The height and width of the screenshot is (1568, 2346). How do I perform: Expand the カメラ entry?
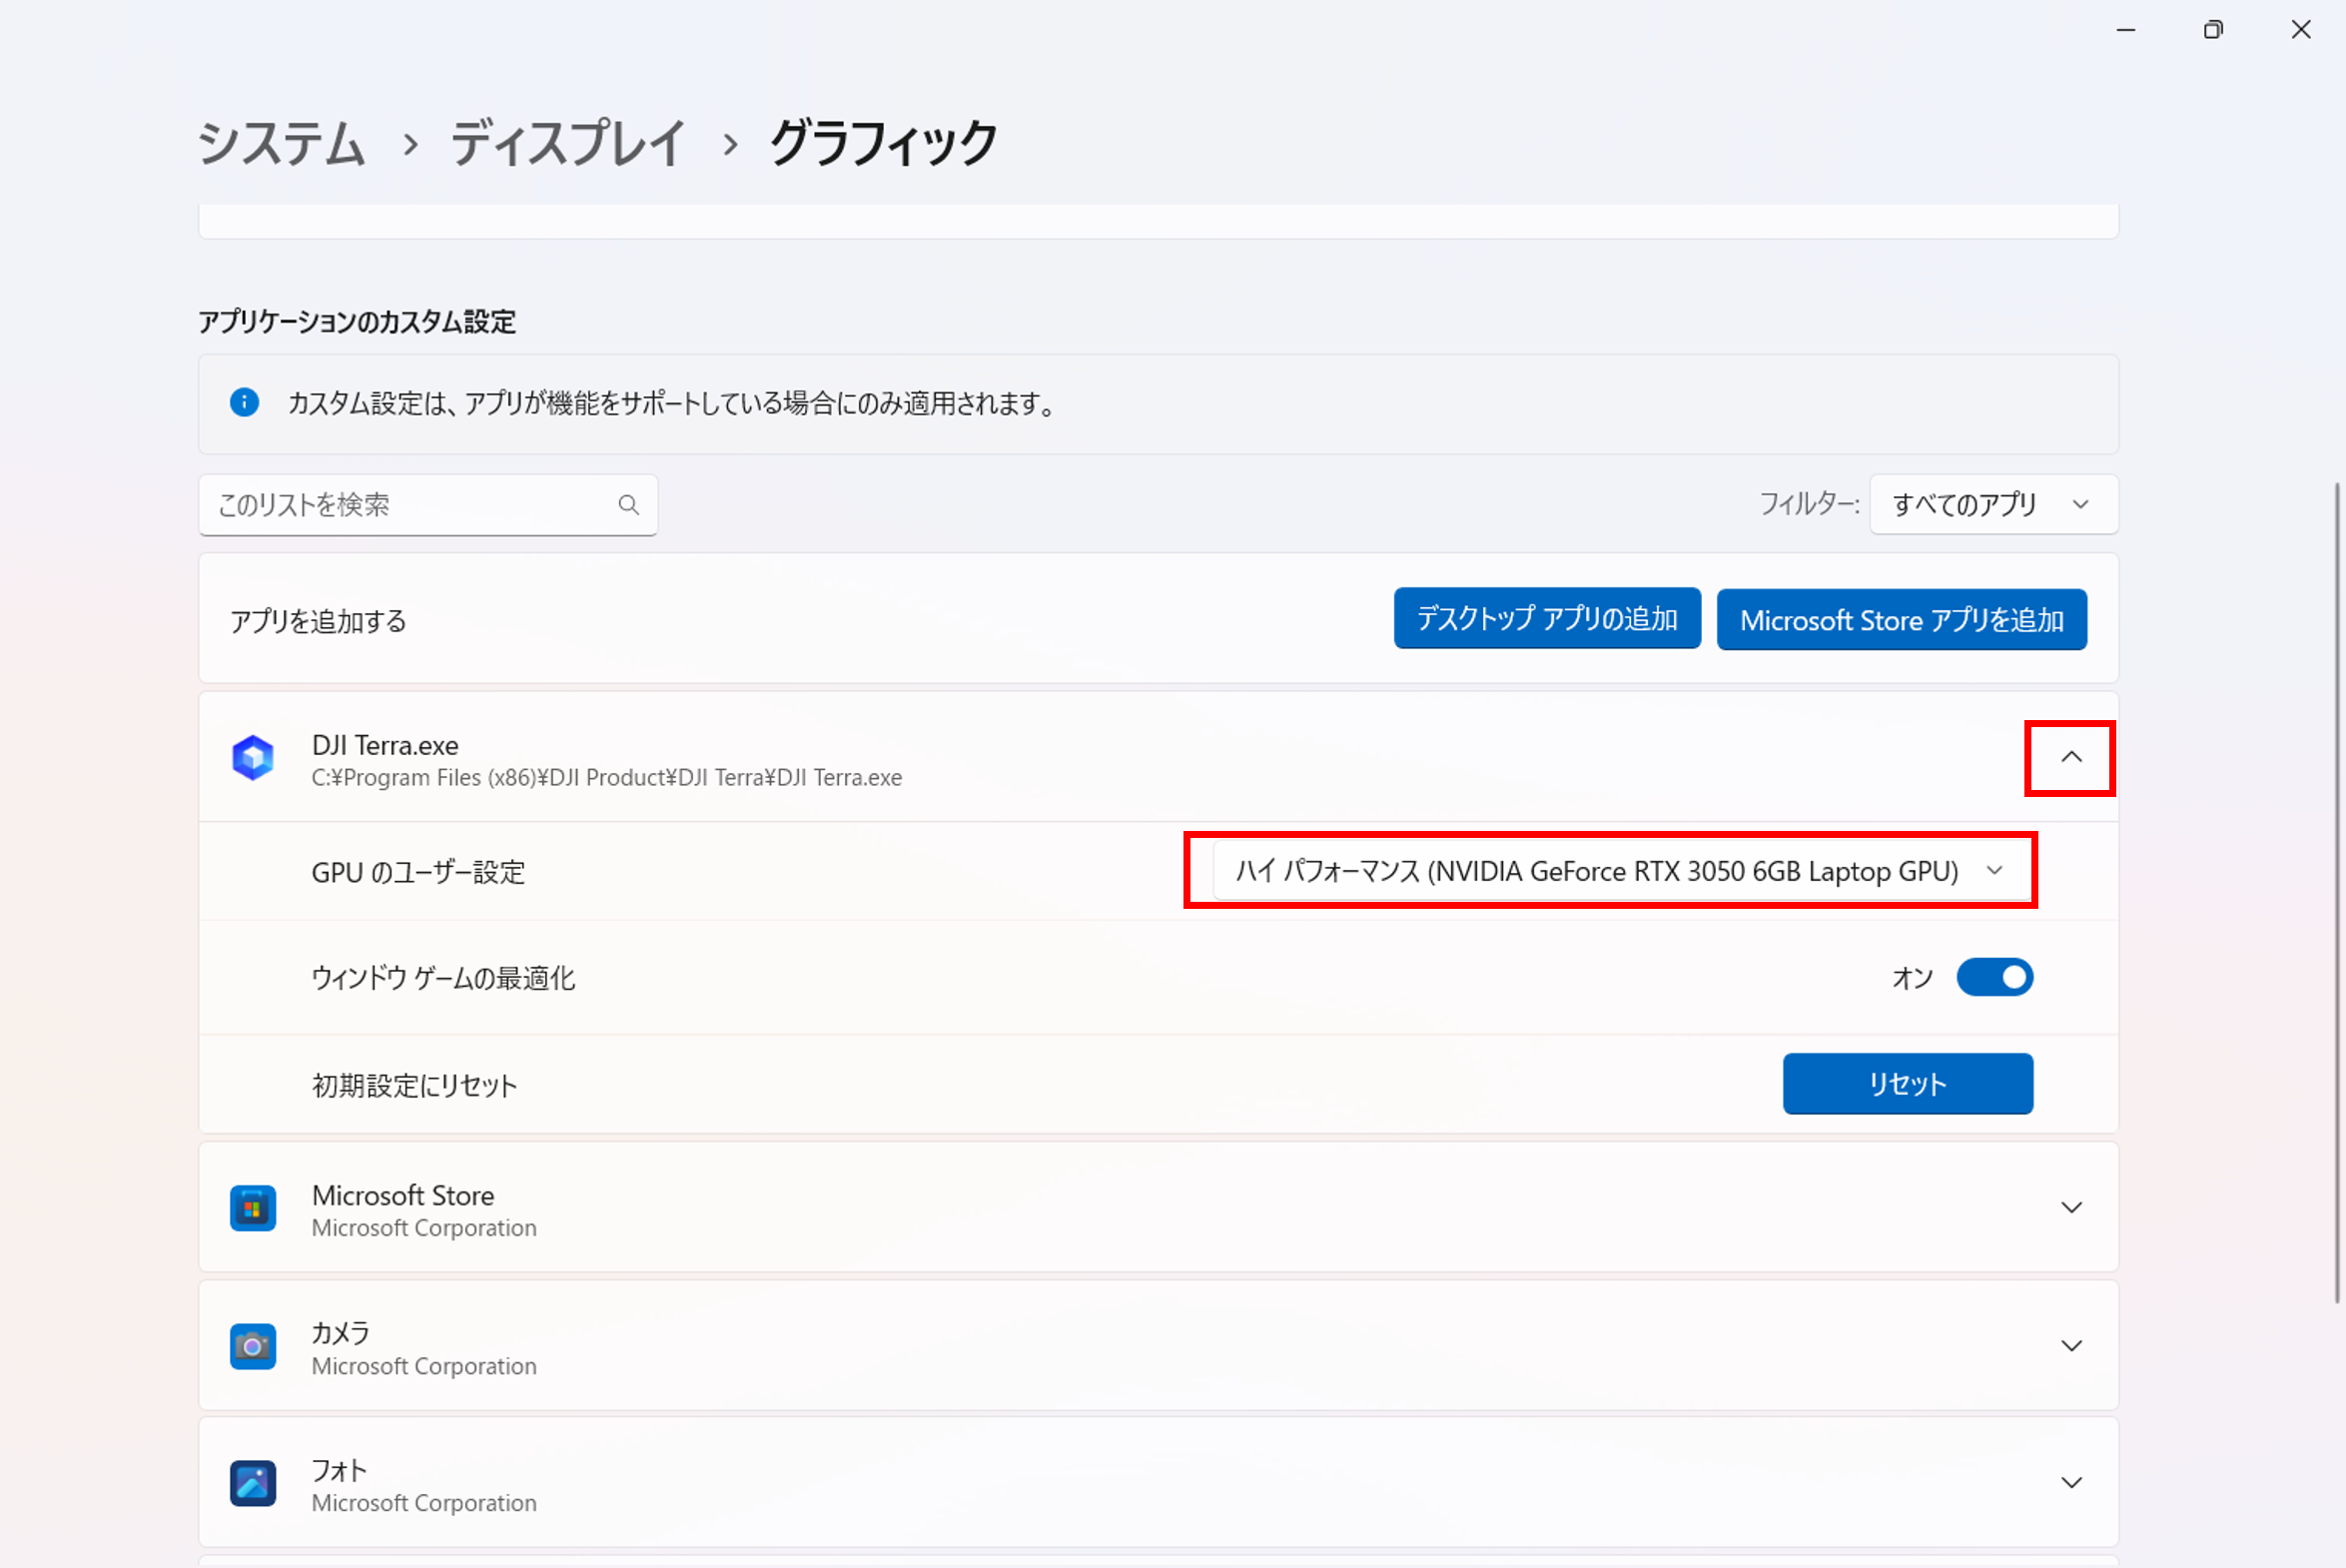[x=2071, y=1345]
